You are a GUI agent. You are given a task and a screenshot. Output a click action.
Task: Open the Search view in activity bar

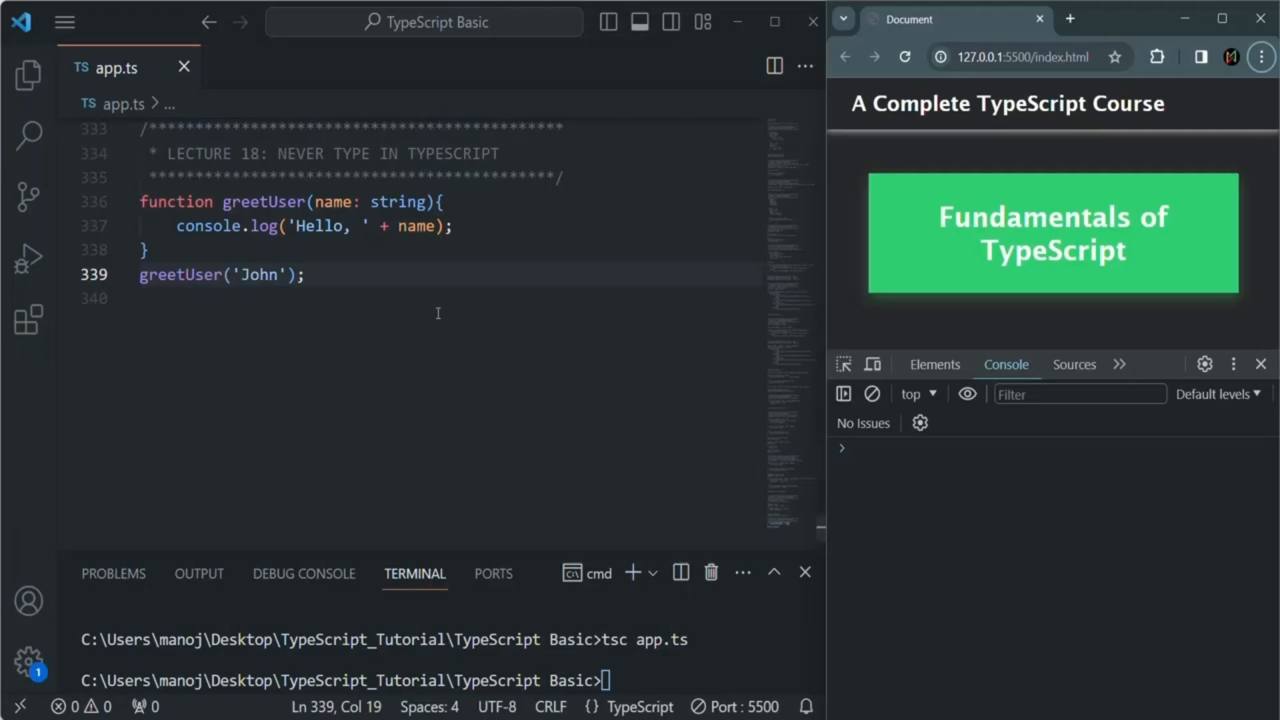pyautogui.click(x=29, y=135)
